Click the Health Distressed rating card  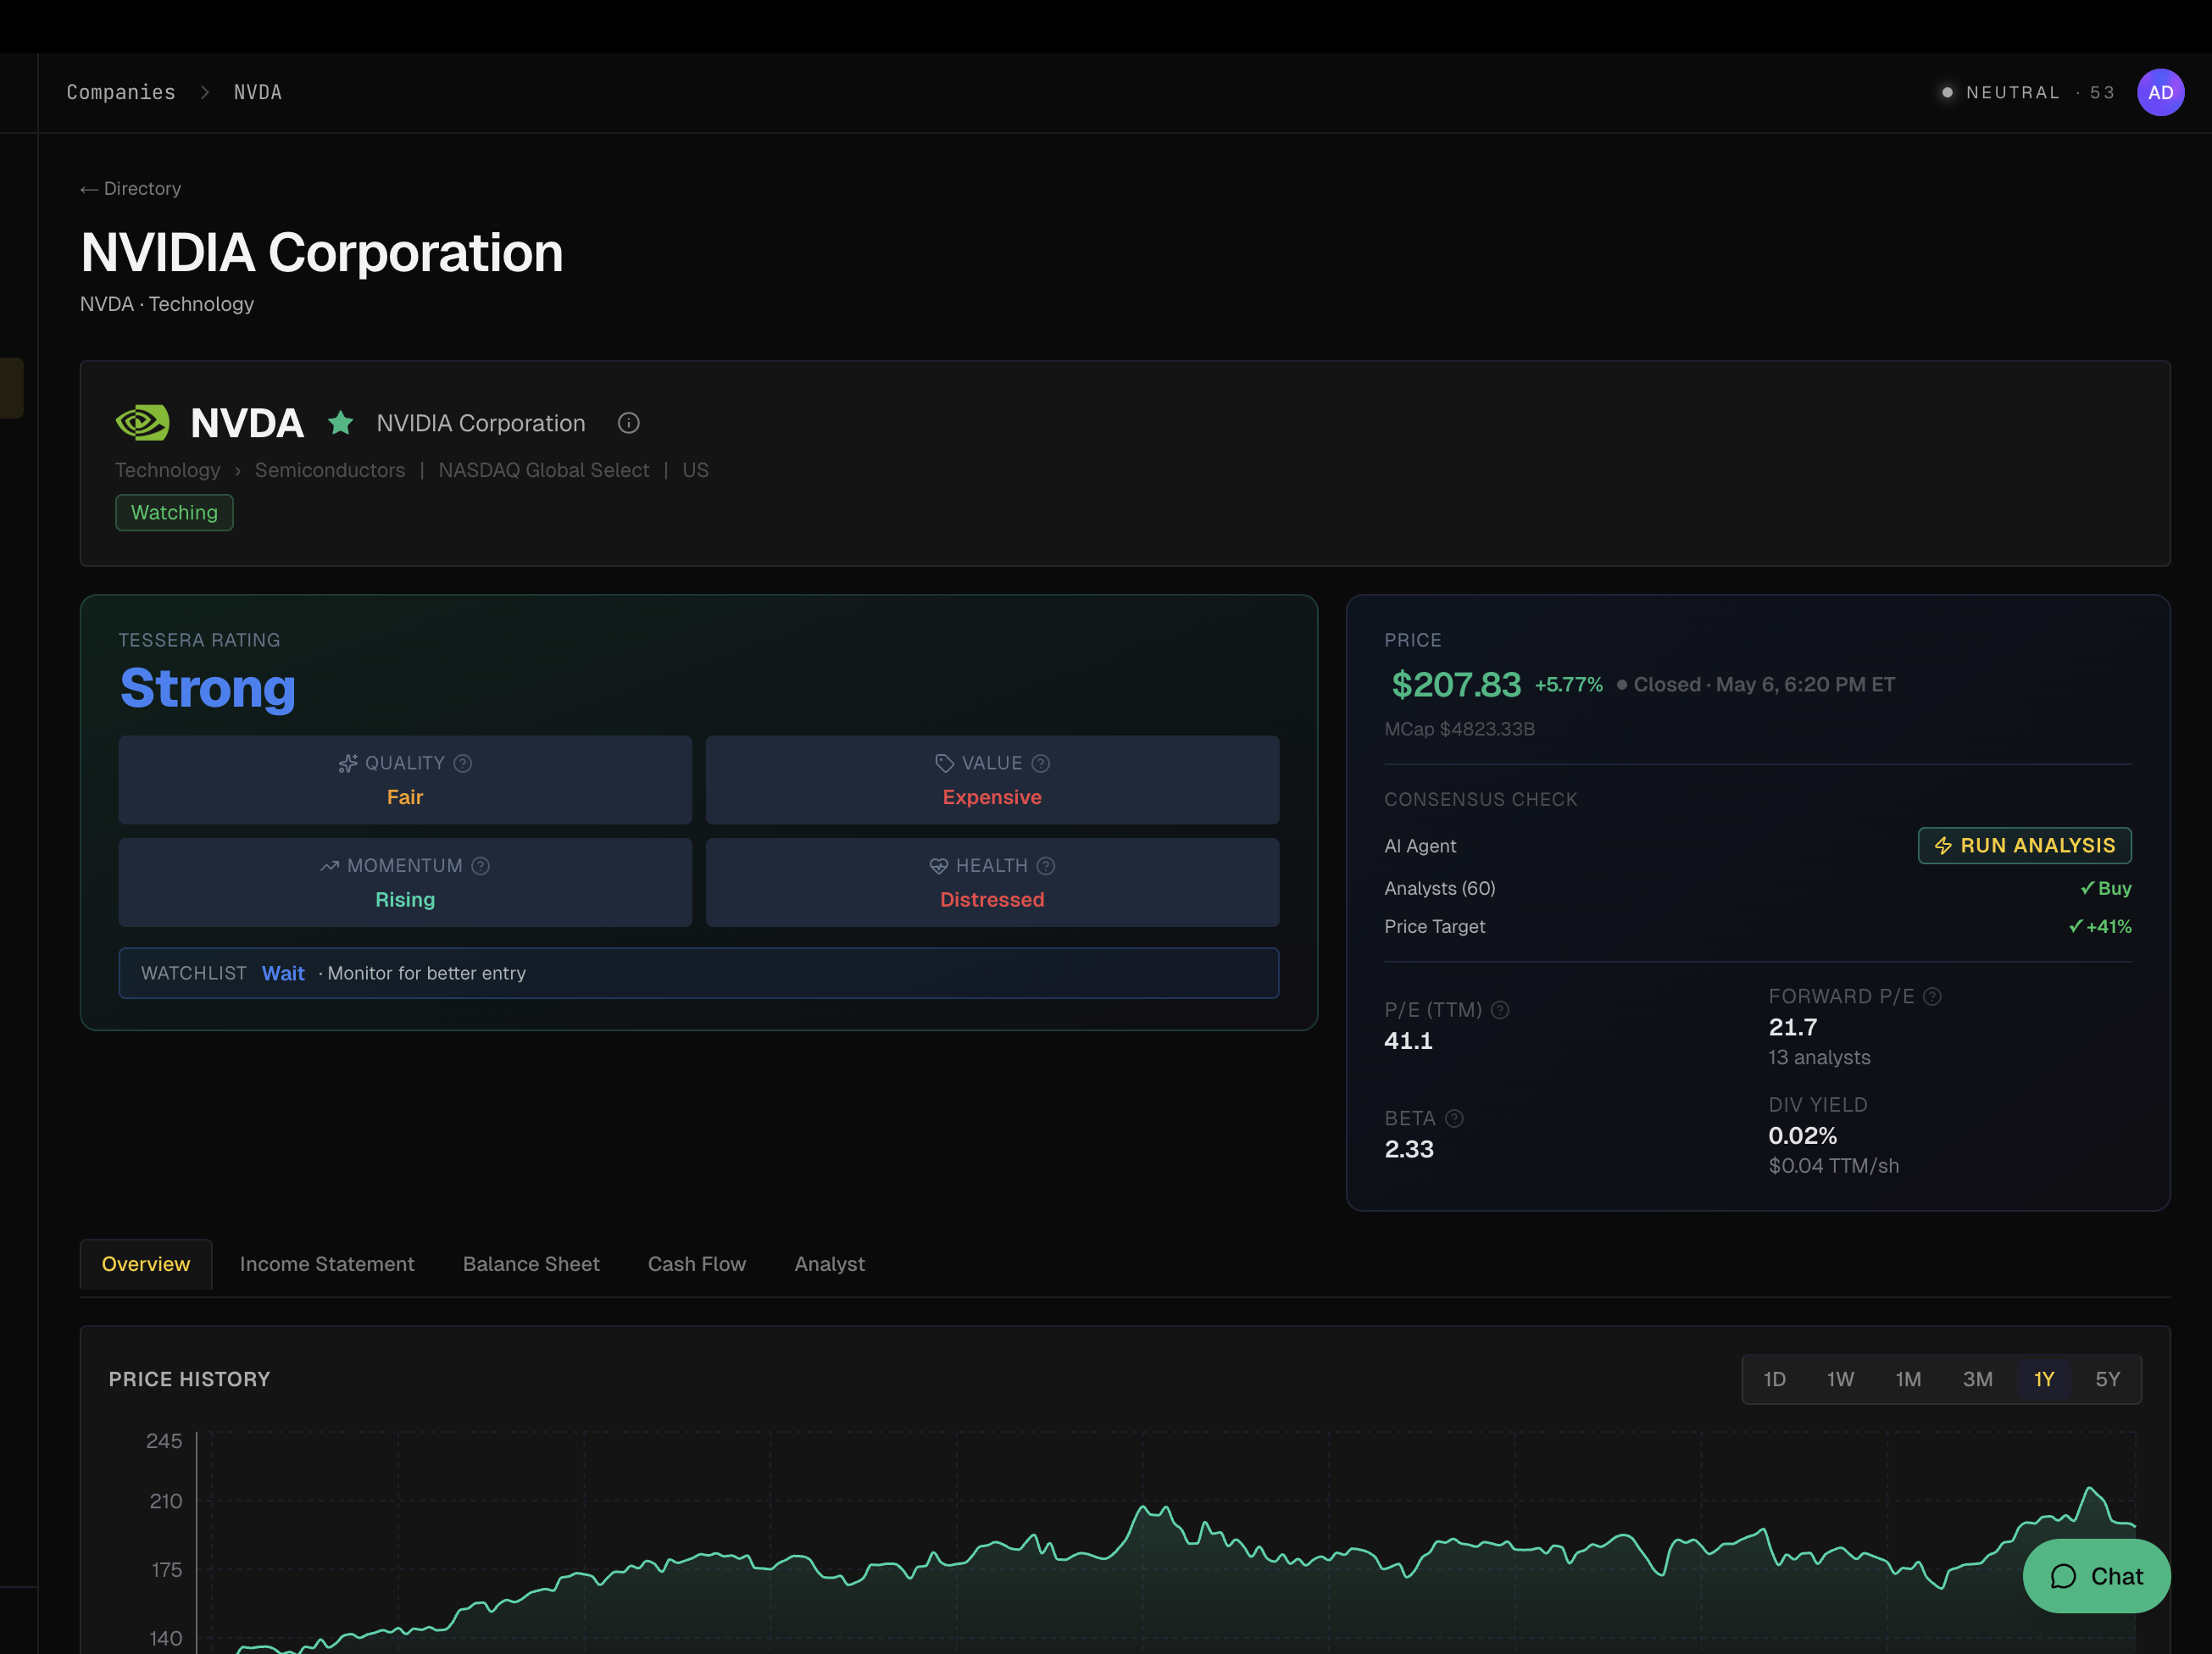(992, 883)
